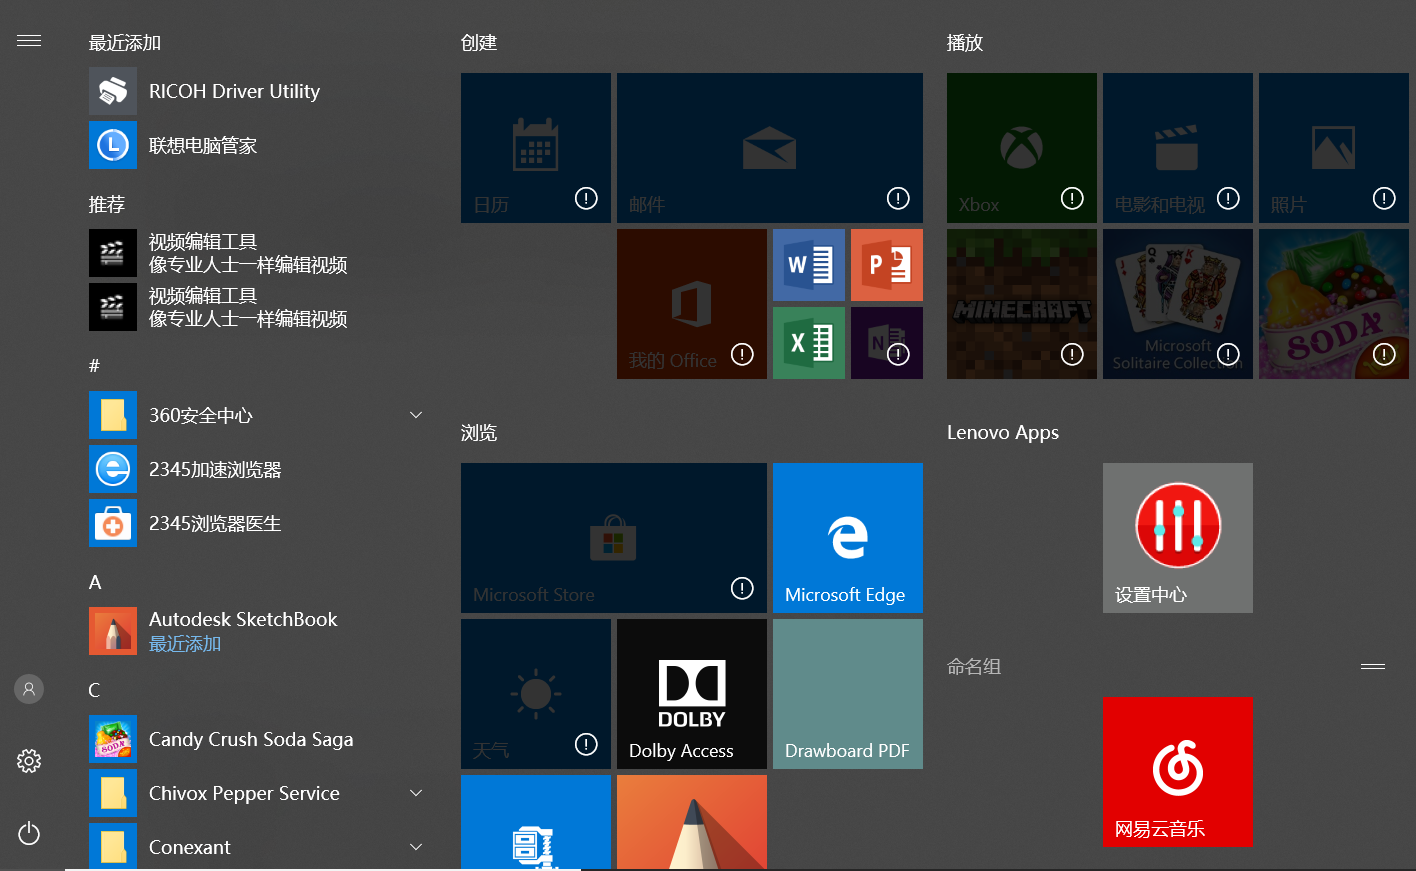Screen dimensions: 1416x871
Task: Click the Power button icon
Action: [x=29, y=833]
